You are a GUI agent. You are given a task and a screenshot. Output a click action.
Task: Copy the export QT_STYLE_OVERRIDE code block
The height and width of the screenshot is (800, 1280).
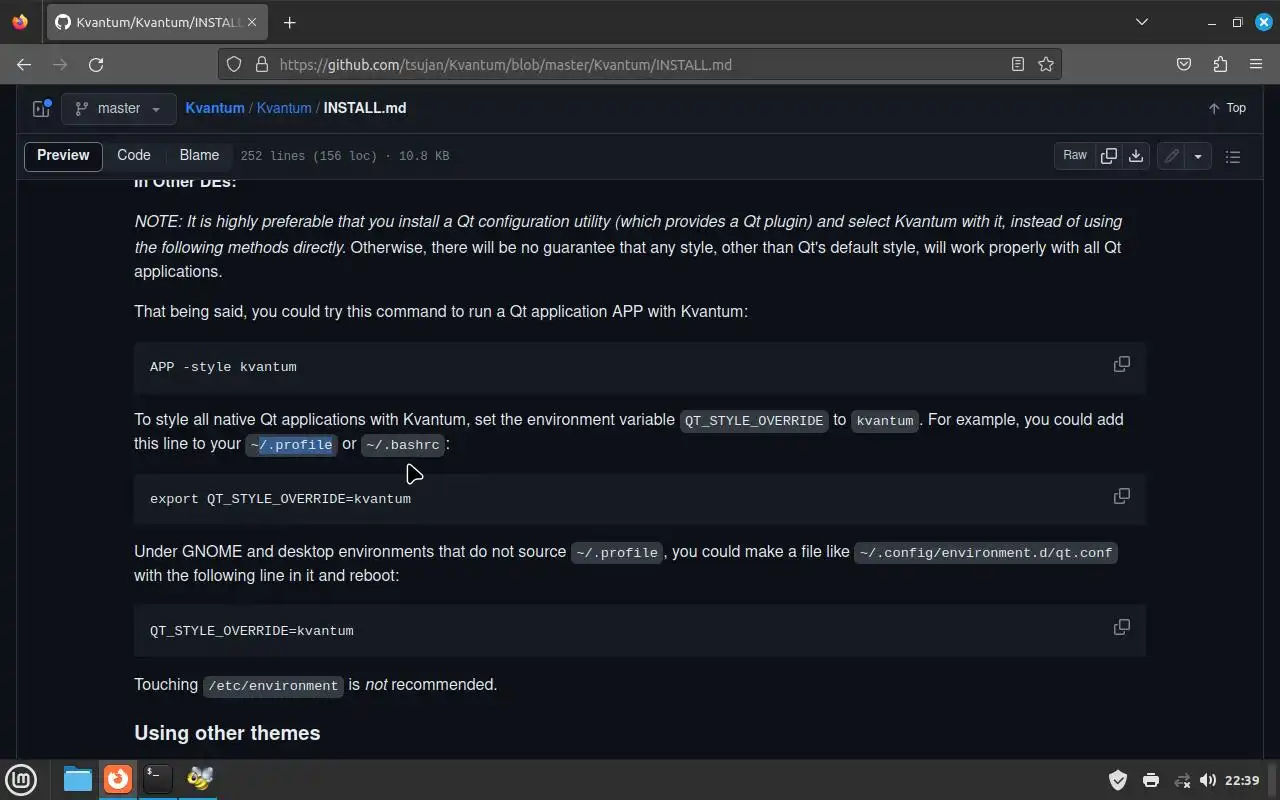pyautogui.click(x=1122, y=496)
